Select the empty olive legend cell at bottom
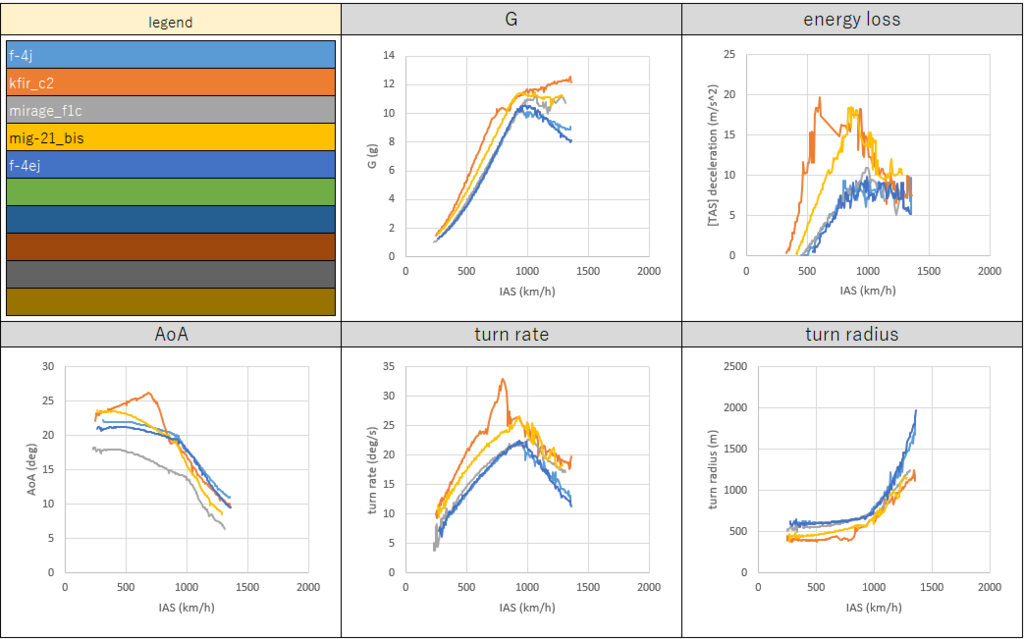Screen dimensions: 1024x639 pos(170,301)
